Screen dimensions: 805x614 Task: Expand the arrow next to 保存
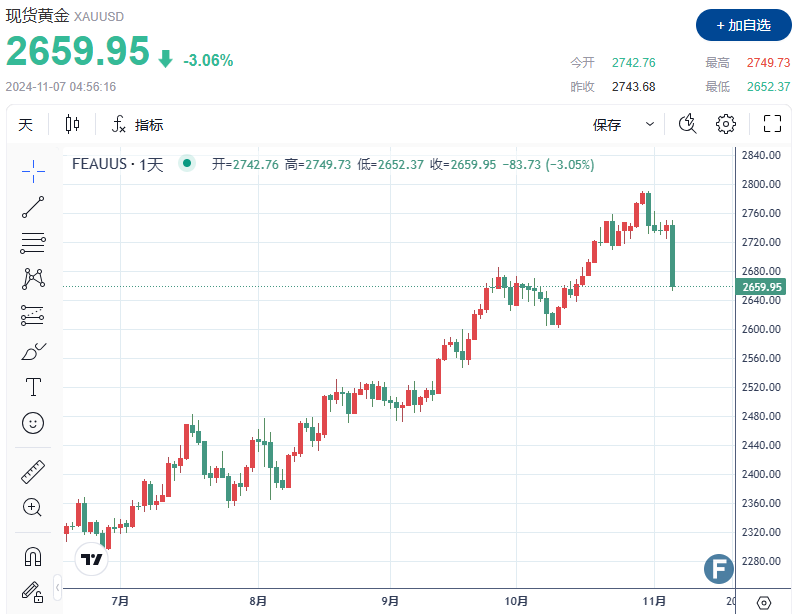pos(650,124)
